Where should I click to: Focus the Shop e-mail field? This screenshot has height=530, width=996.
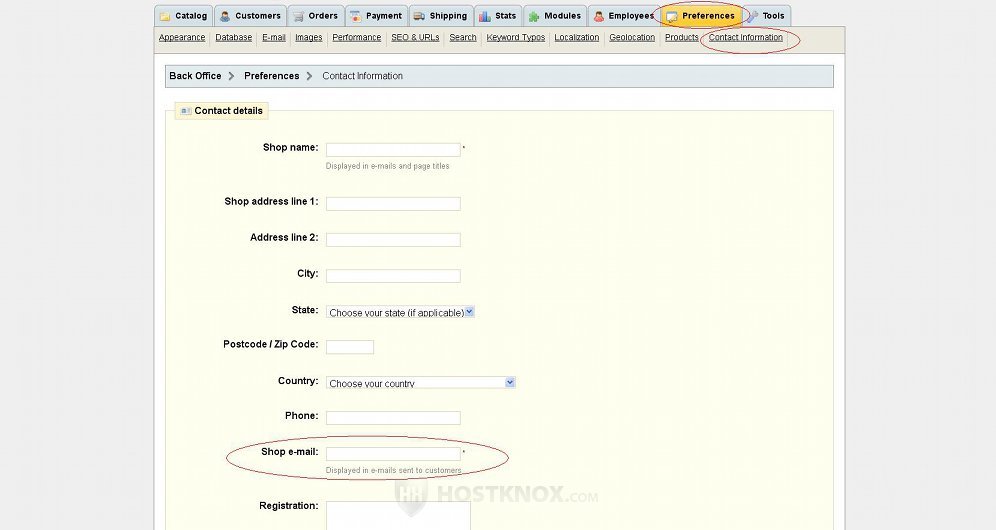point(393,454)
